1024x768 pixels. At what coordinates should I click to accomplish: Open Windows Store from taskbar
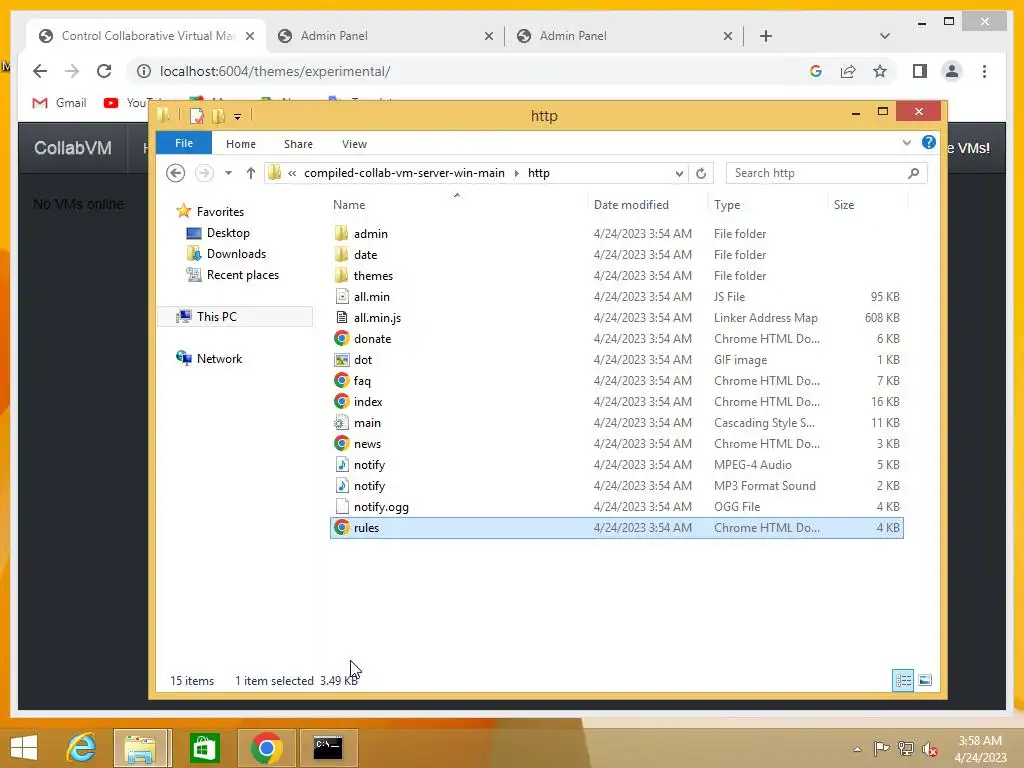point(204,748)
